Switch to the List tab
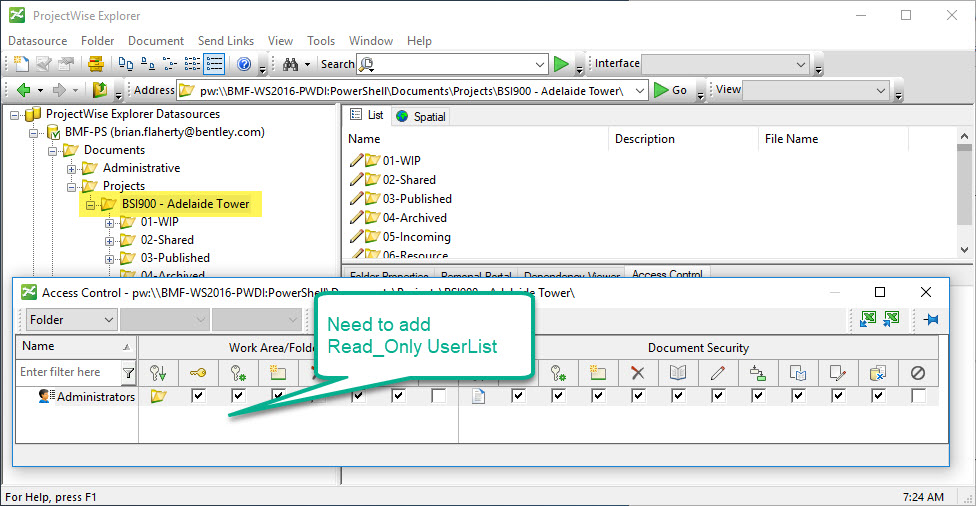Screen dimensions: 976x506 coord(367,115)
